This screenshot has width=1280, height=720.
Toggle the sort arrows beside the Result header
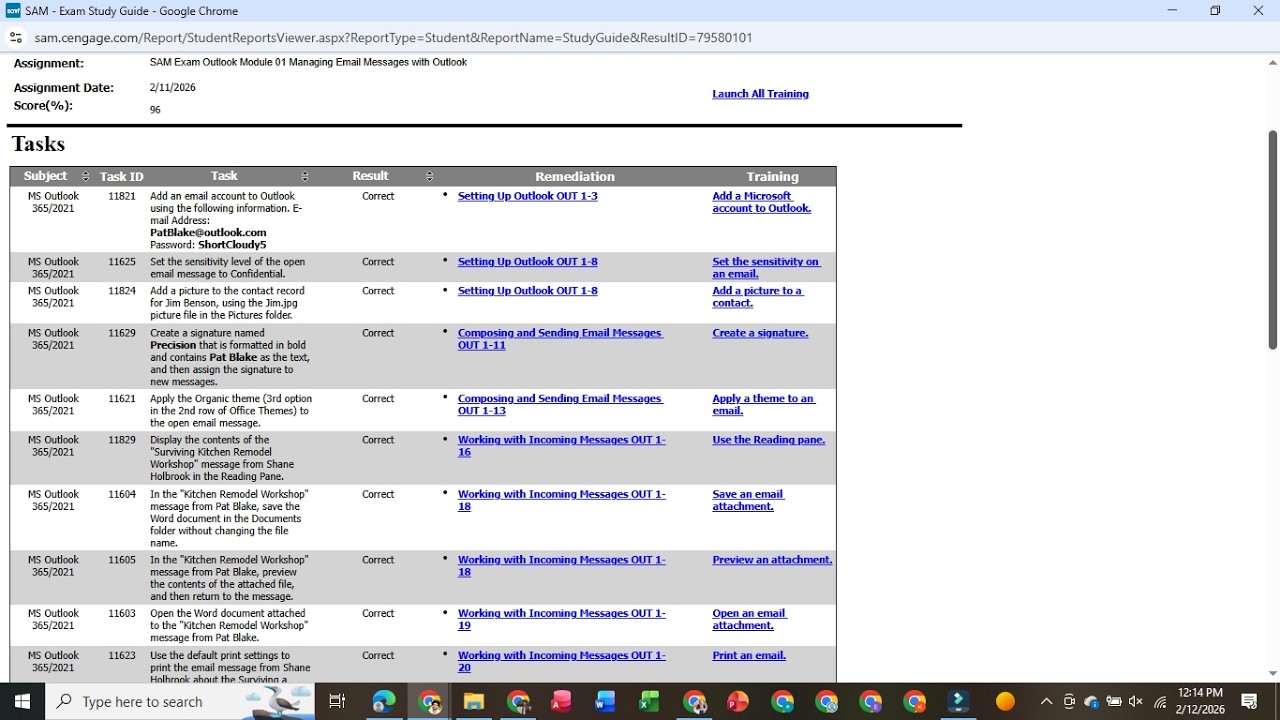tap(429, 176)
